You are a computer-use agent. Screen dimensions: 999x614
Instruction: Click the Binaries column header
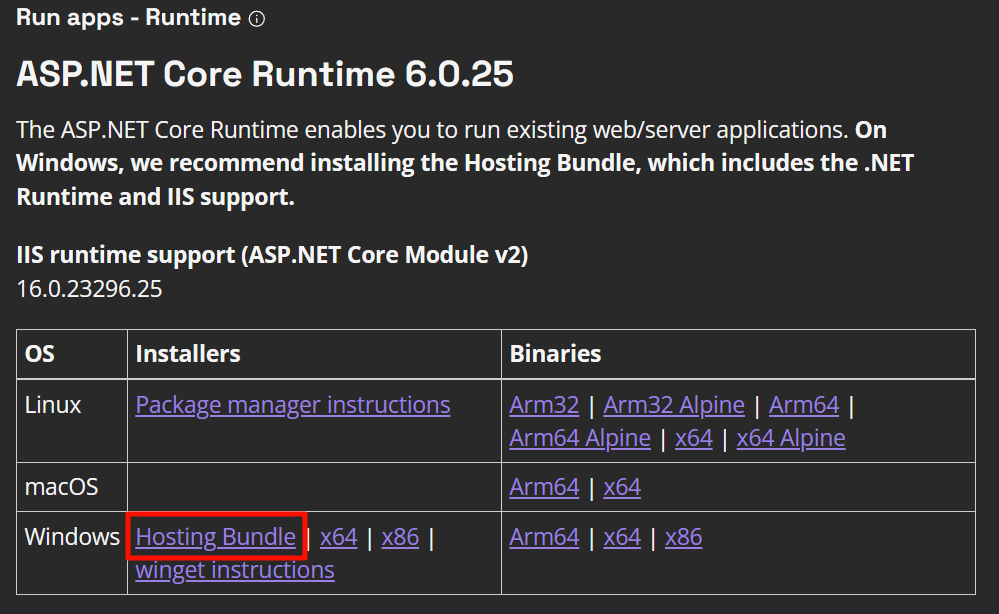click(556, 353)
